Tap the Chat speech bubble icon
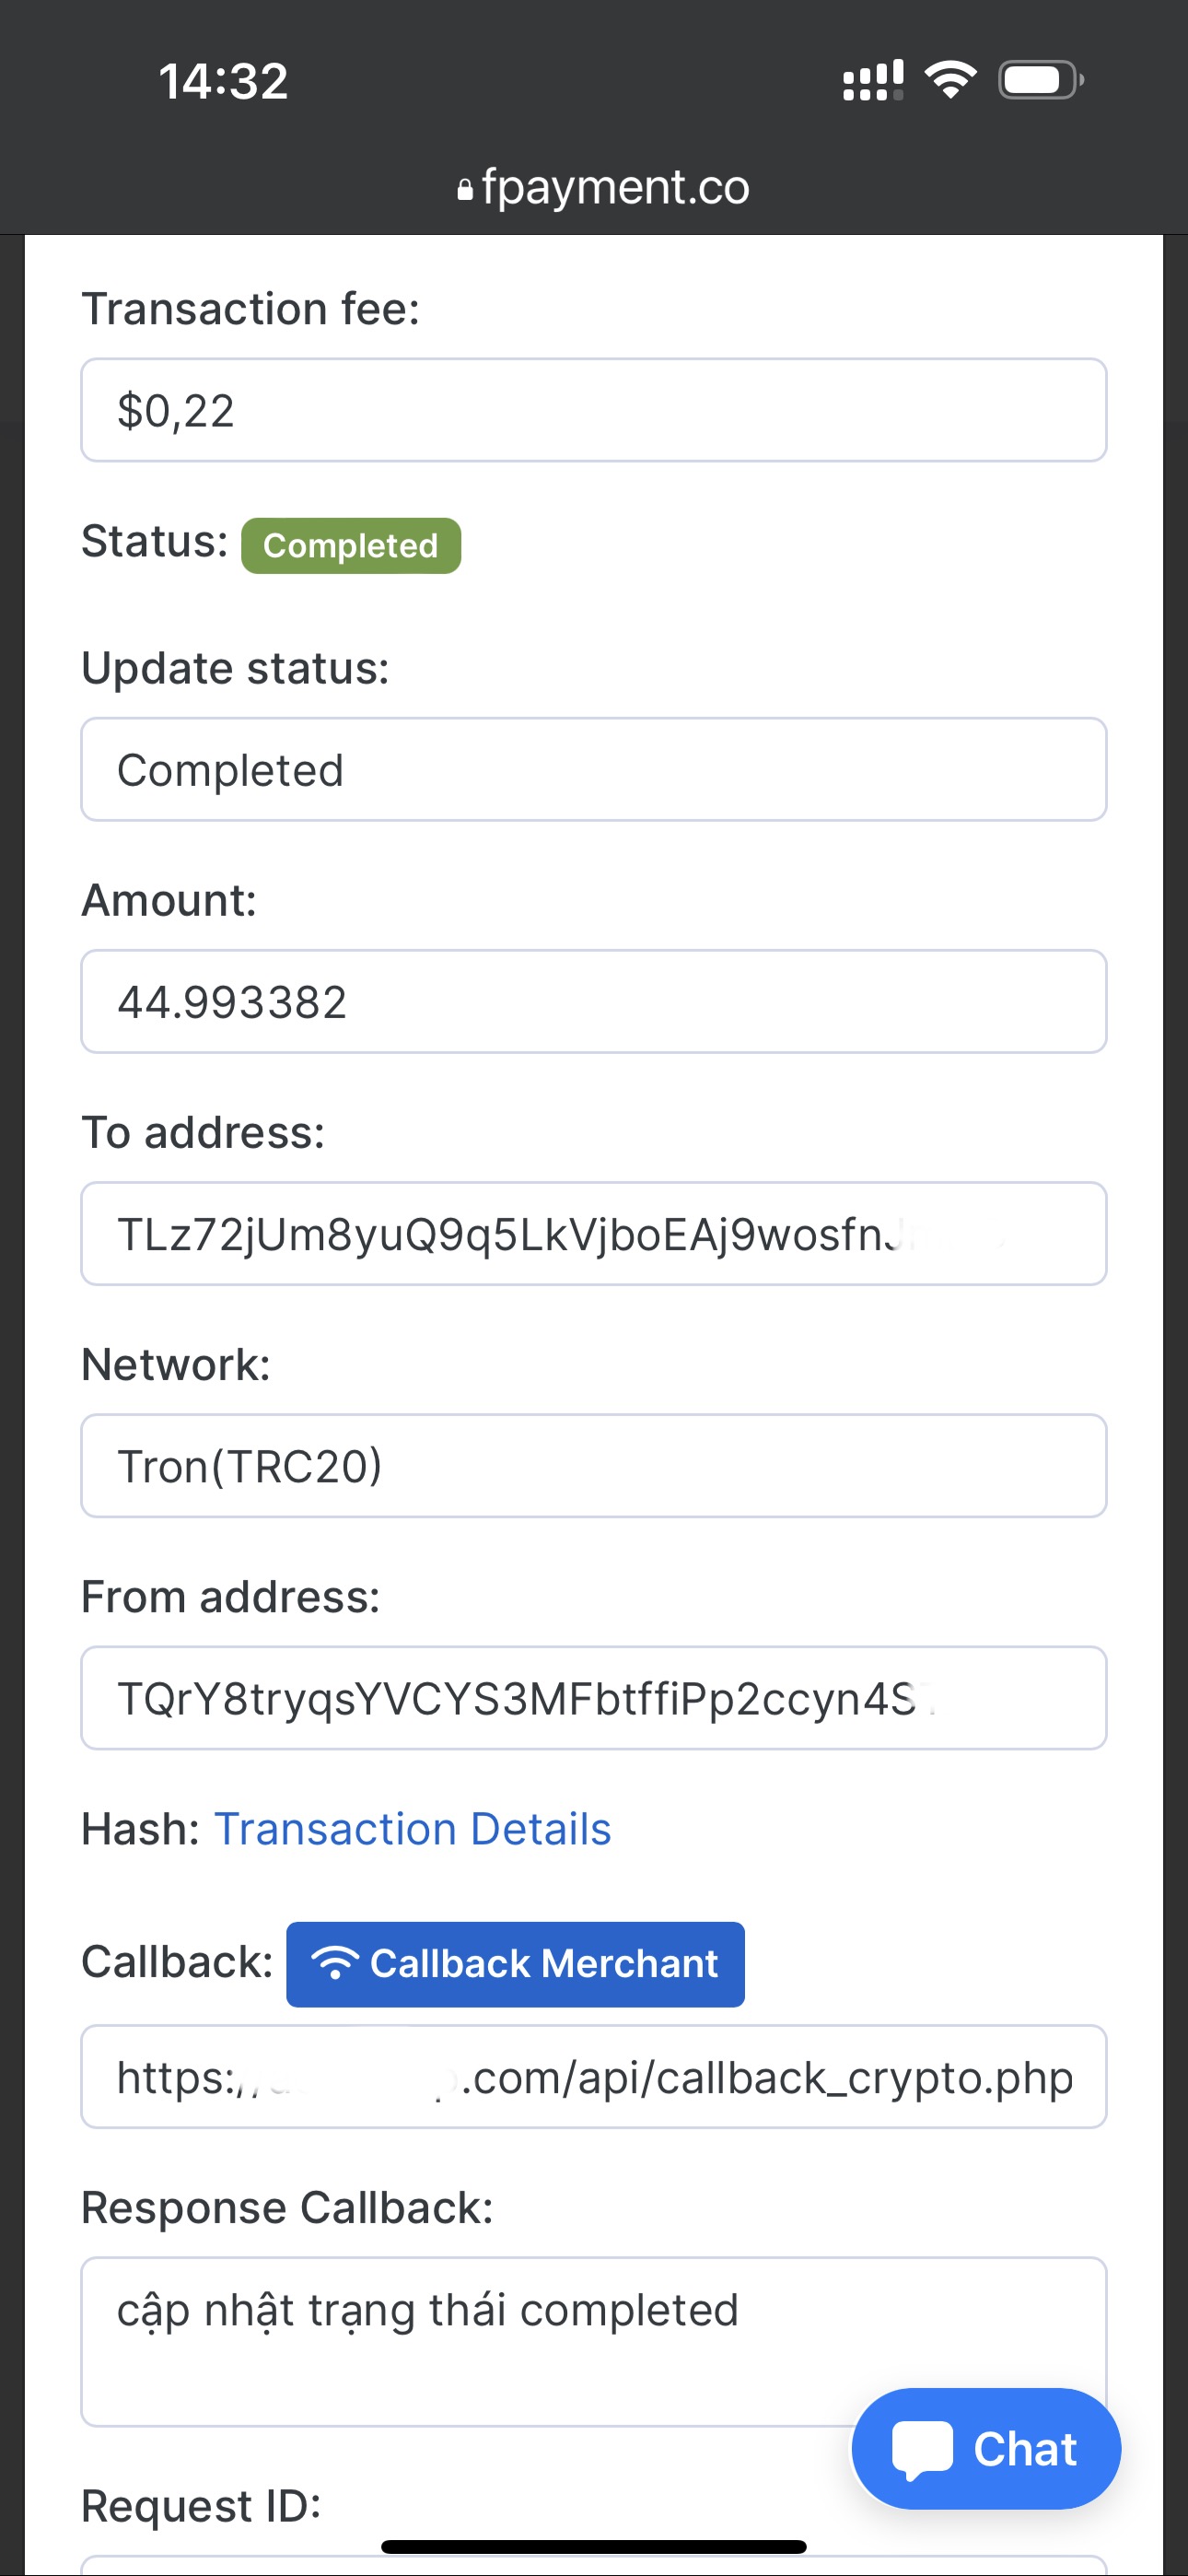The width and height of the screenshot is (1188, 2576). [x=921, y=2449]
